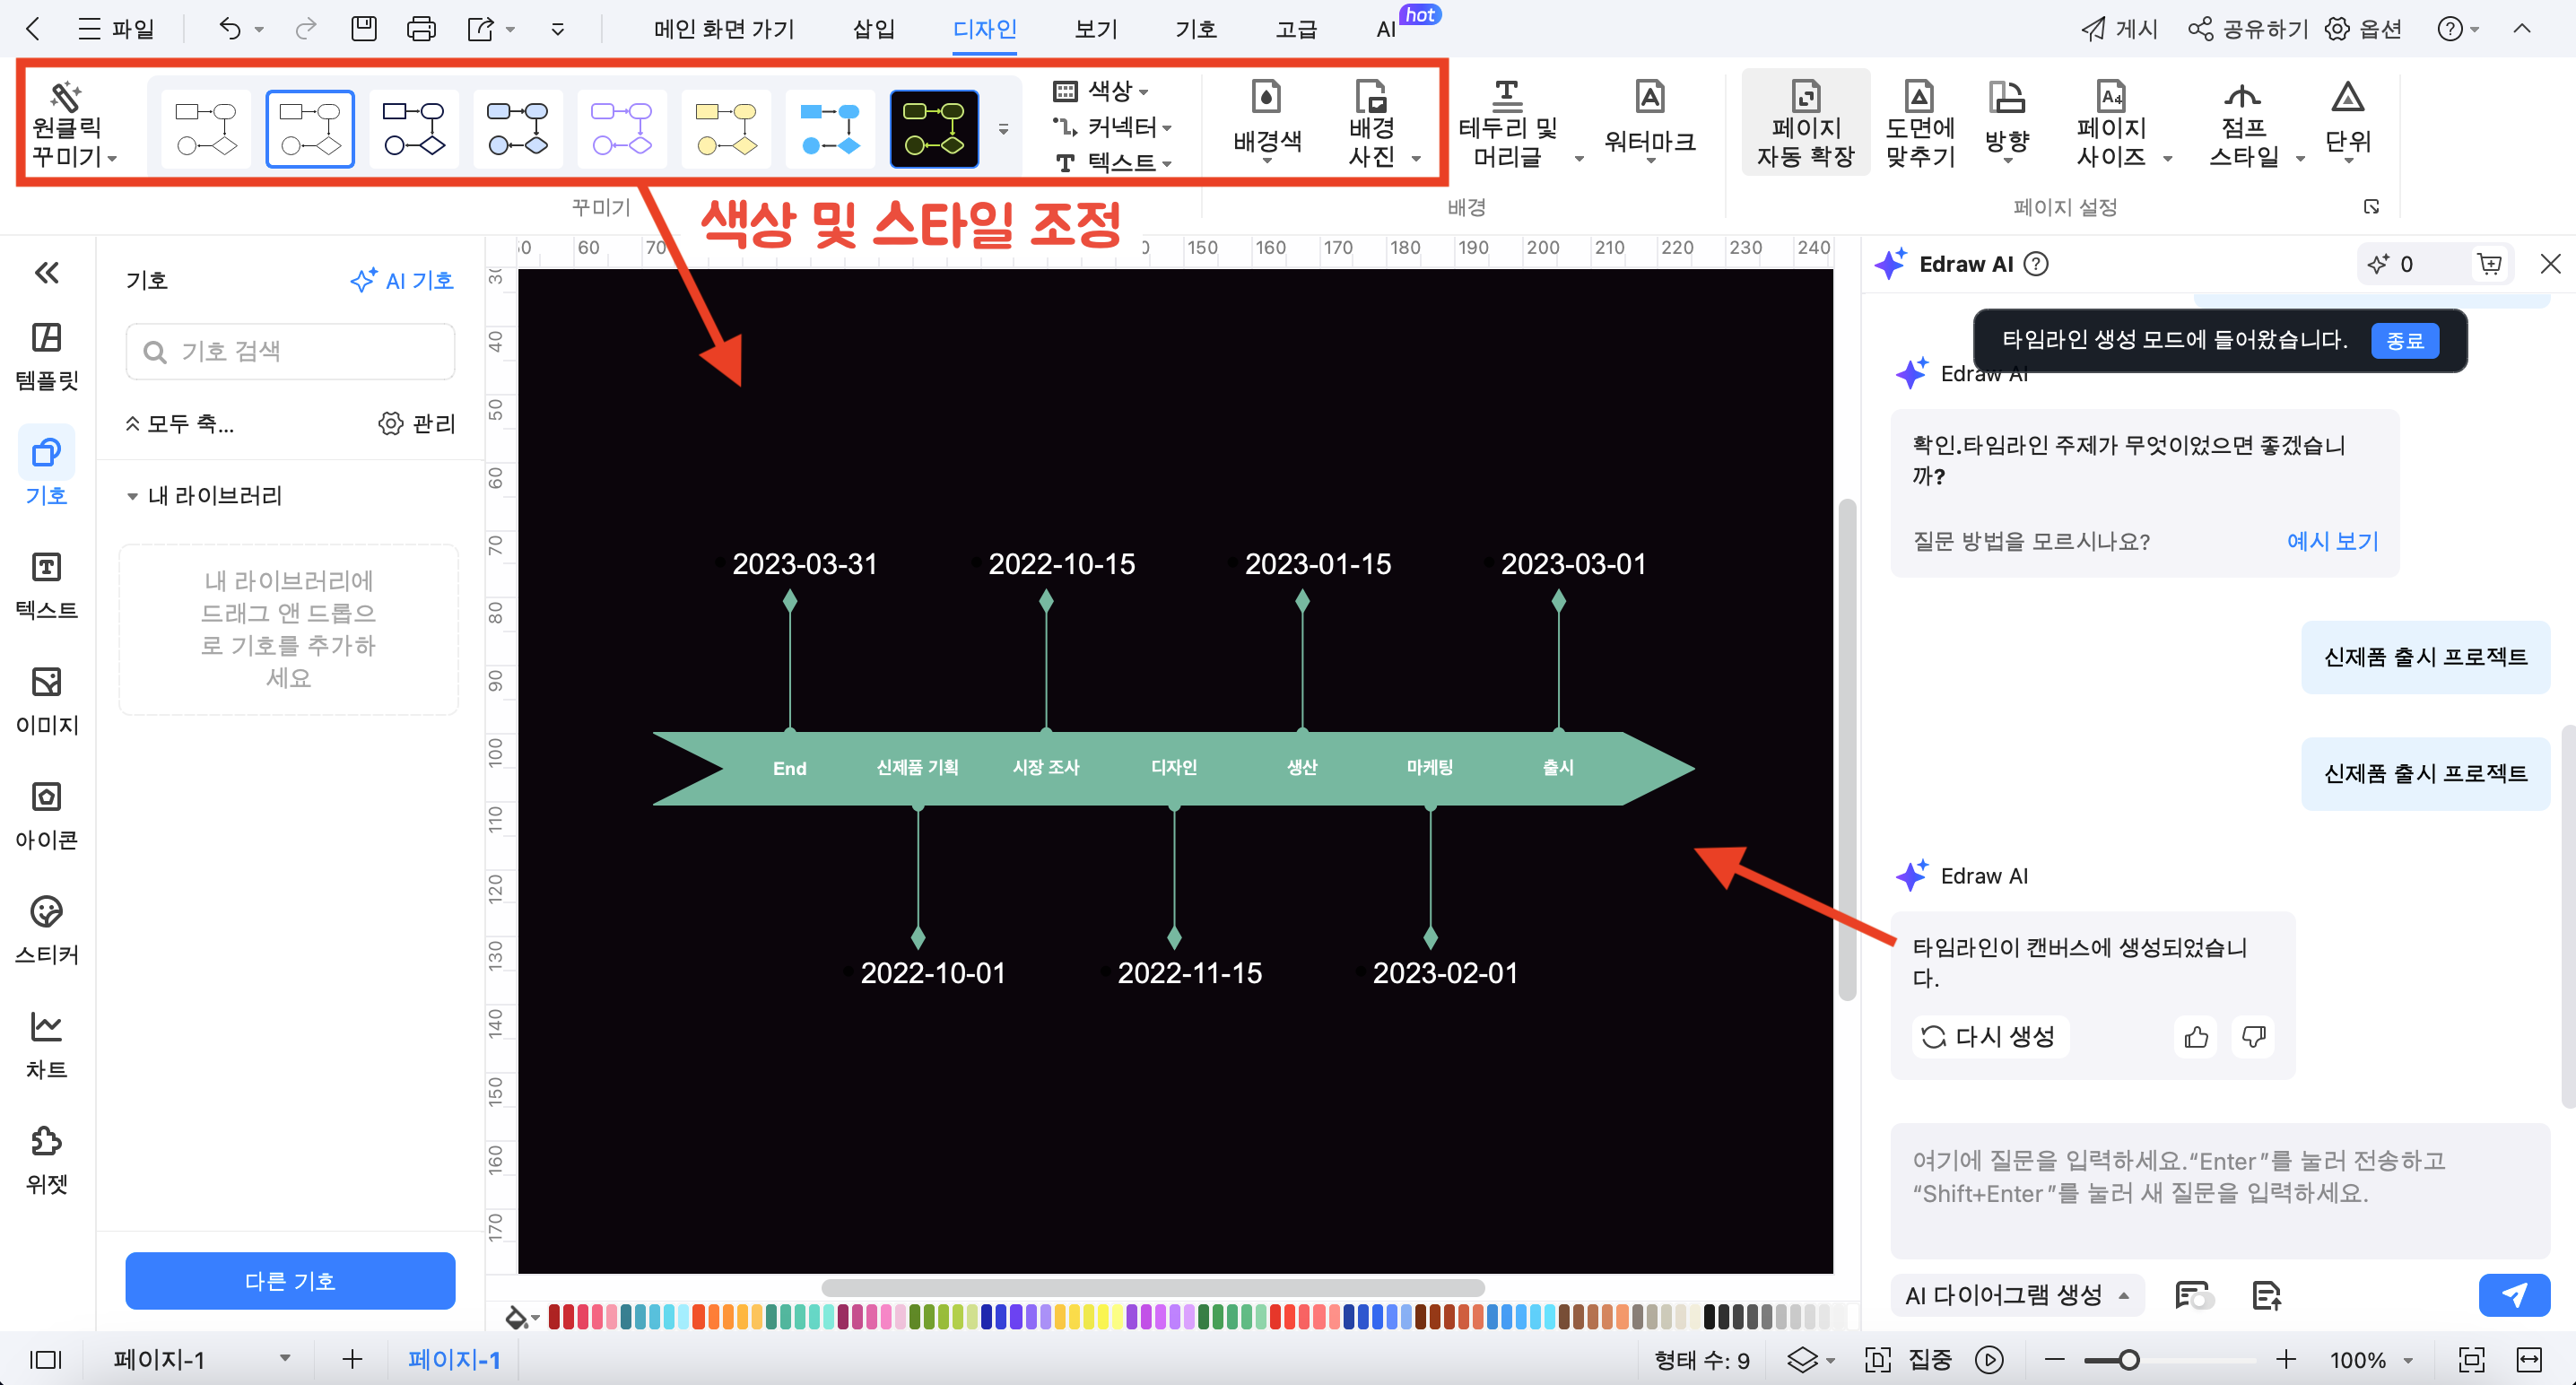Open the 위젯 sidebar panel

point(46,1160)
